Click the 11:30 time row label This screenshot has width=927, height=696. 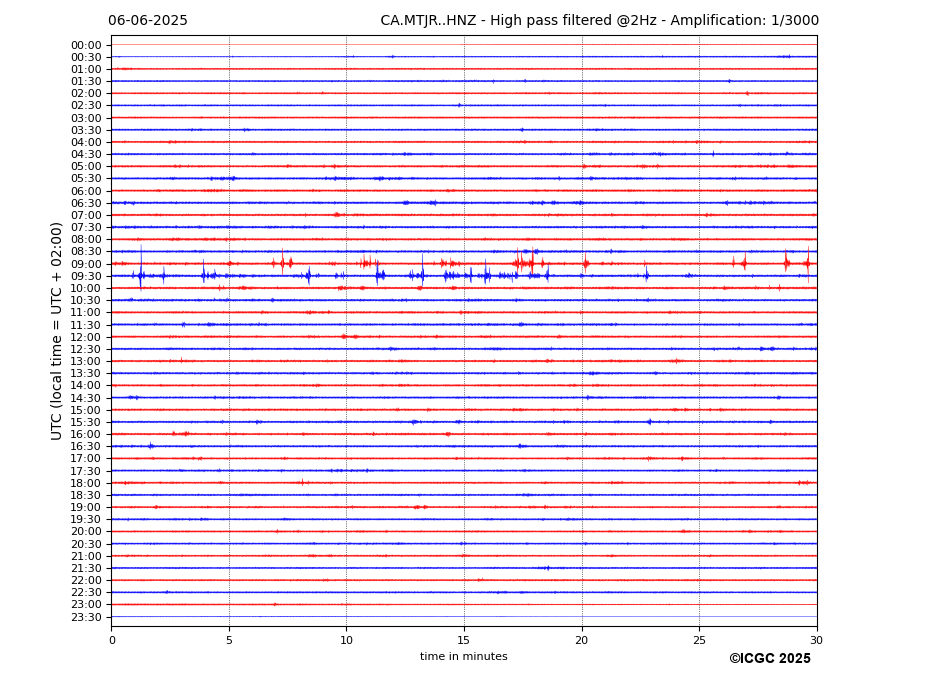(86, 325)
